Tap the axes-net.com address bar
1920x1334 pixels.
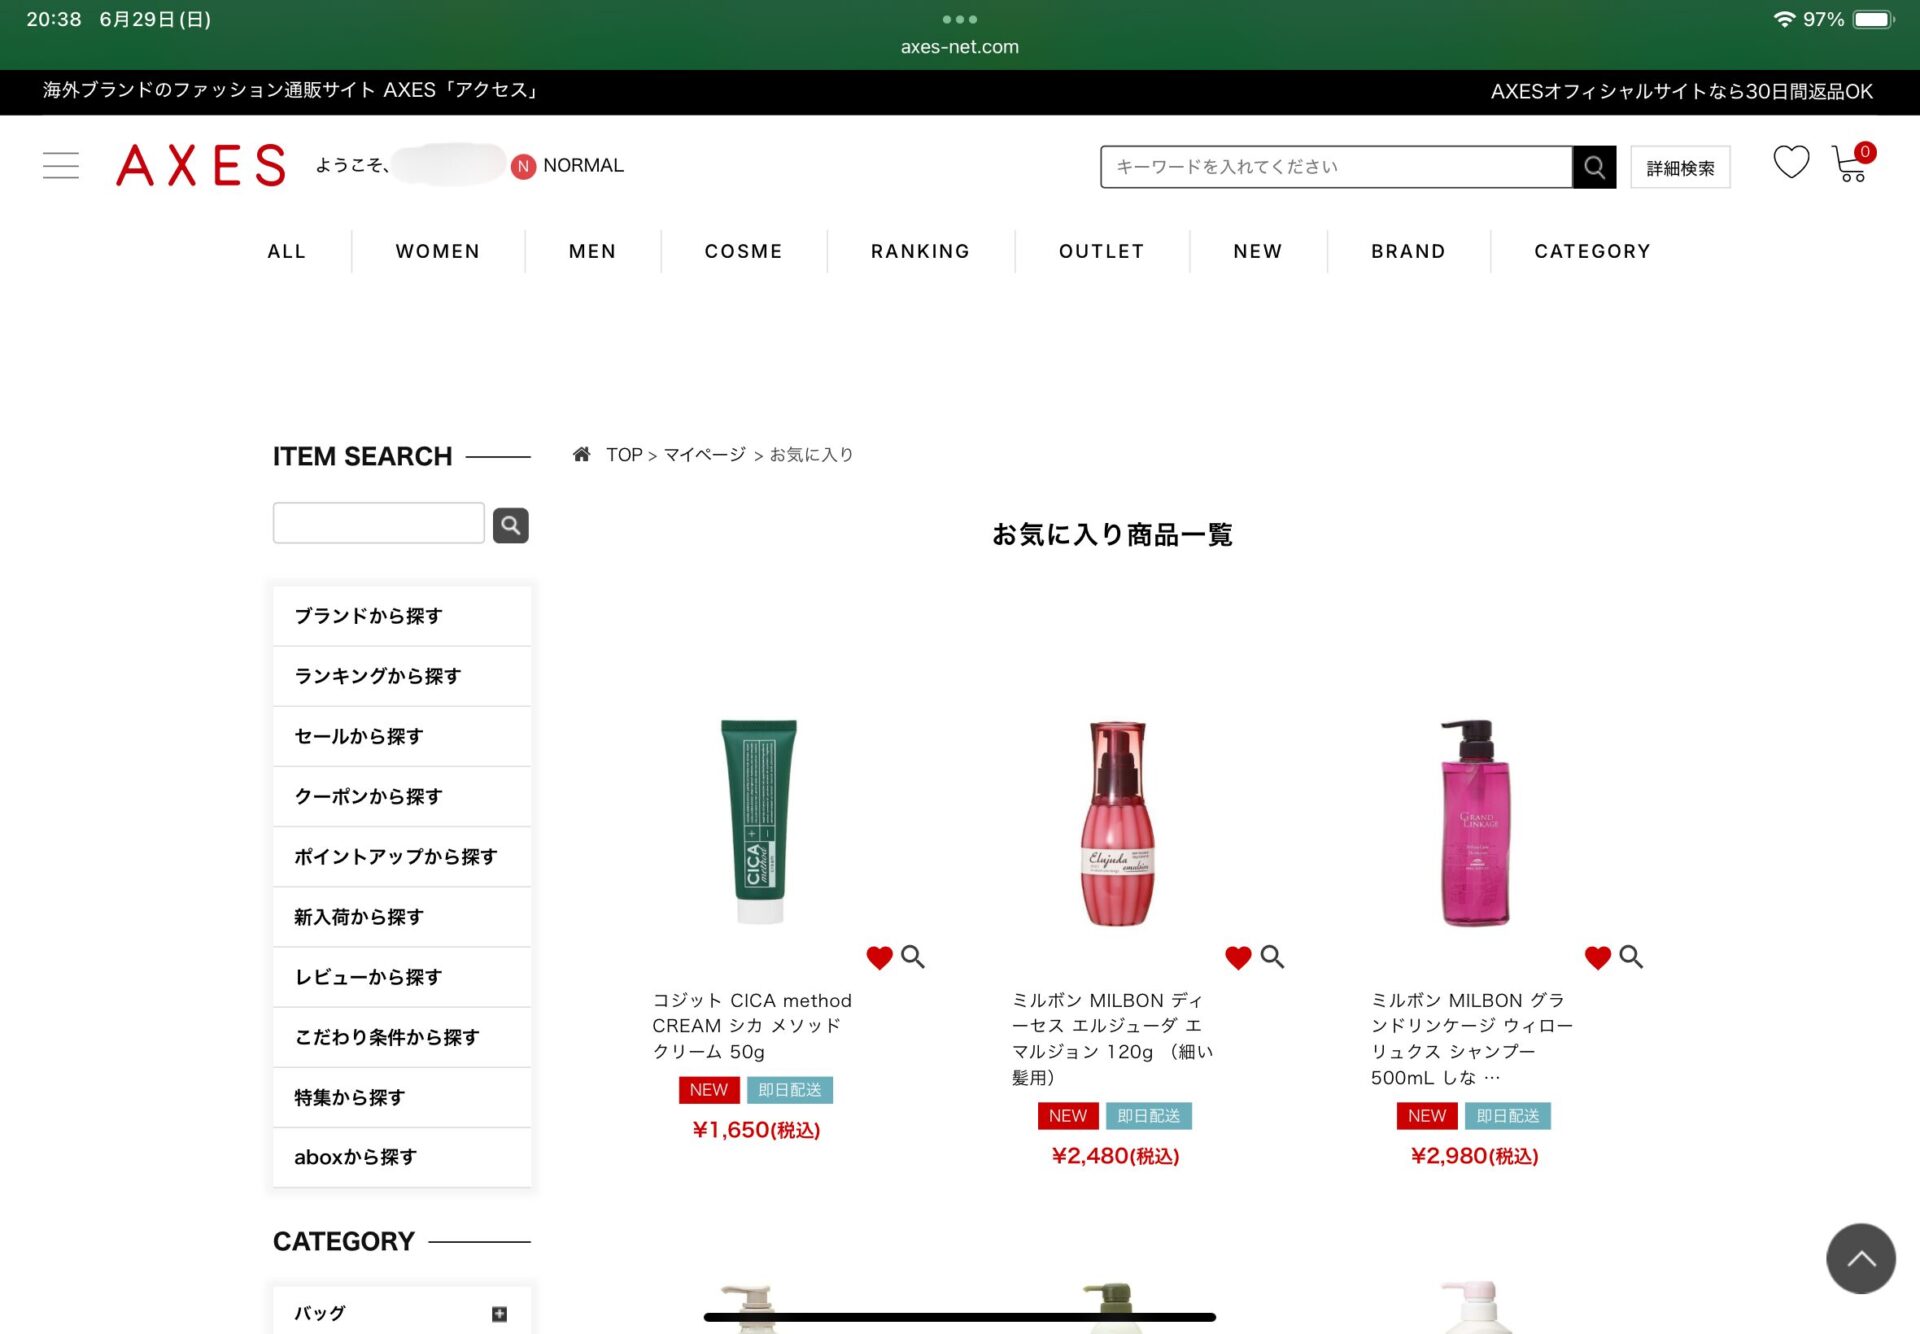point(960,47)
